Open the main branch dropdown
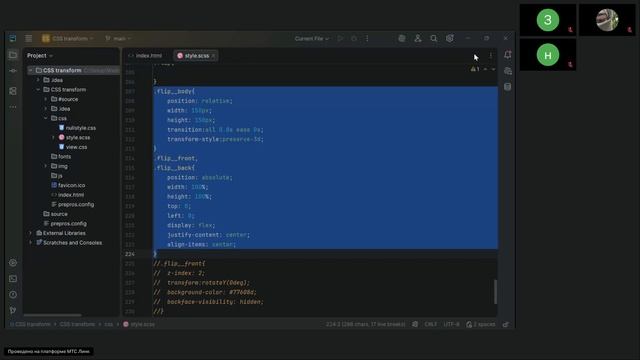Screen dimensions: 640x360 (x=118, y=38)
